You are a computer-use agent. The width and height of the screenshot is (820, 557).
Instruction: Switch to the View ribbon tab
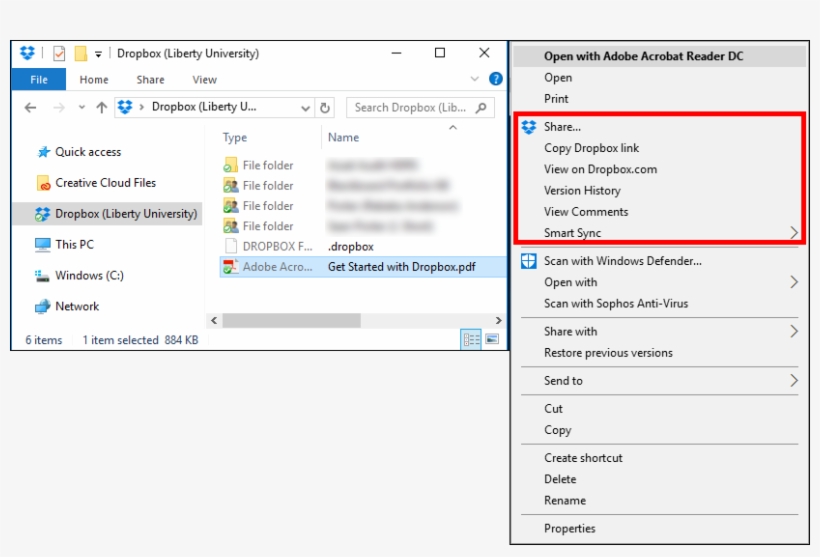pos(204,79)
